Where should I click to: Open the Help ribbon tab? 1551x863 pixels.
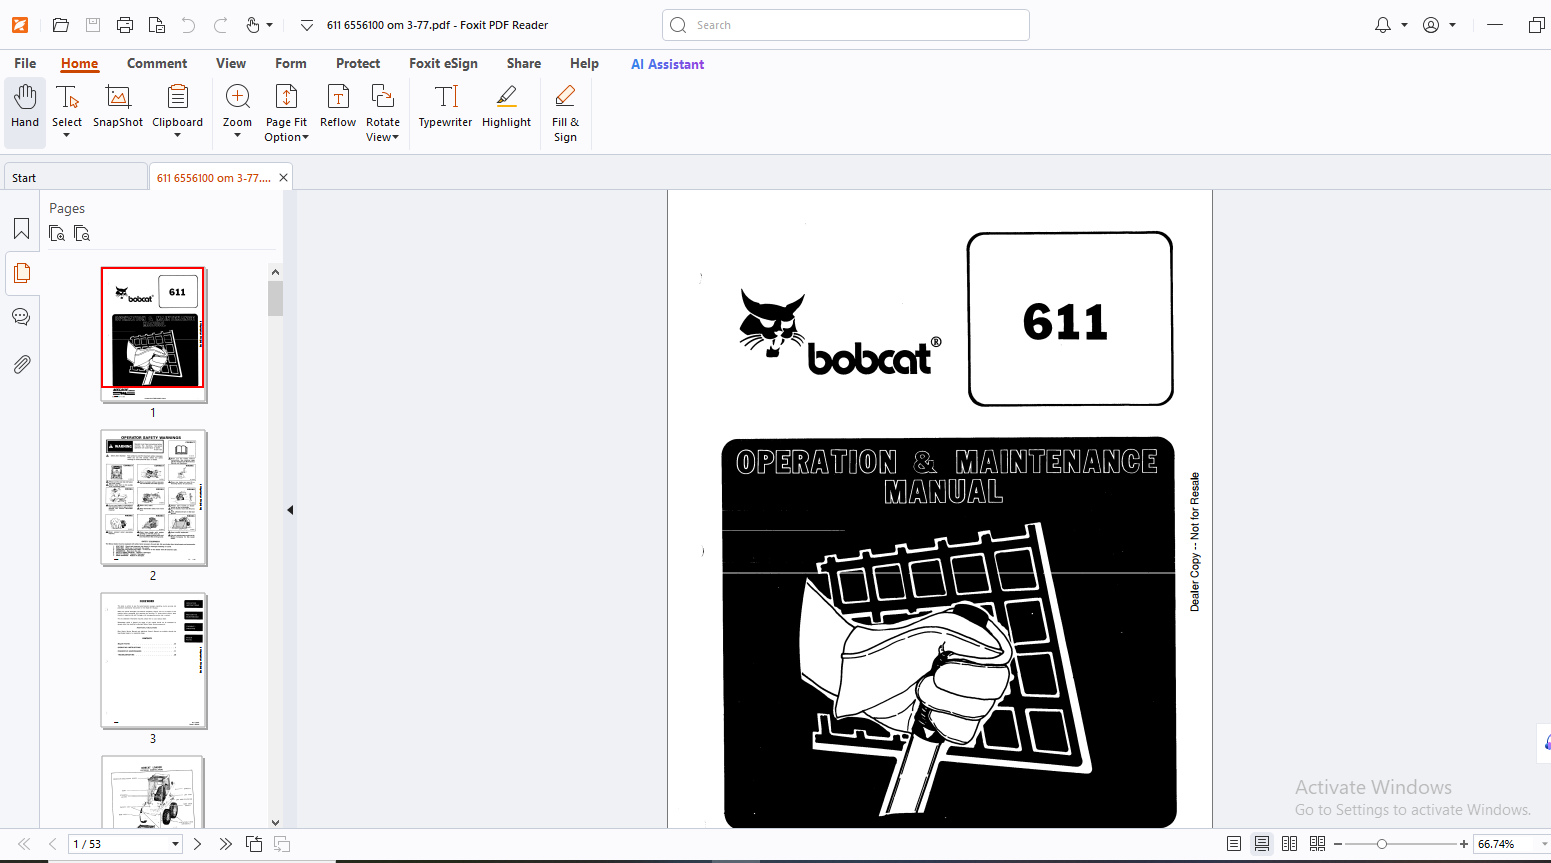pos(584,63)
